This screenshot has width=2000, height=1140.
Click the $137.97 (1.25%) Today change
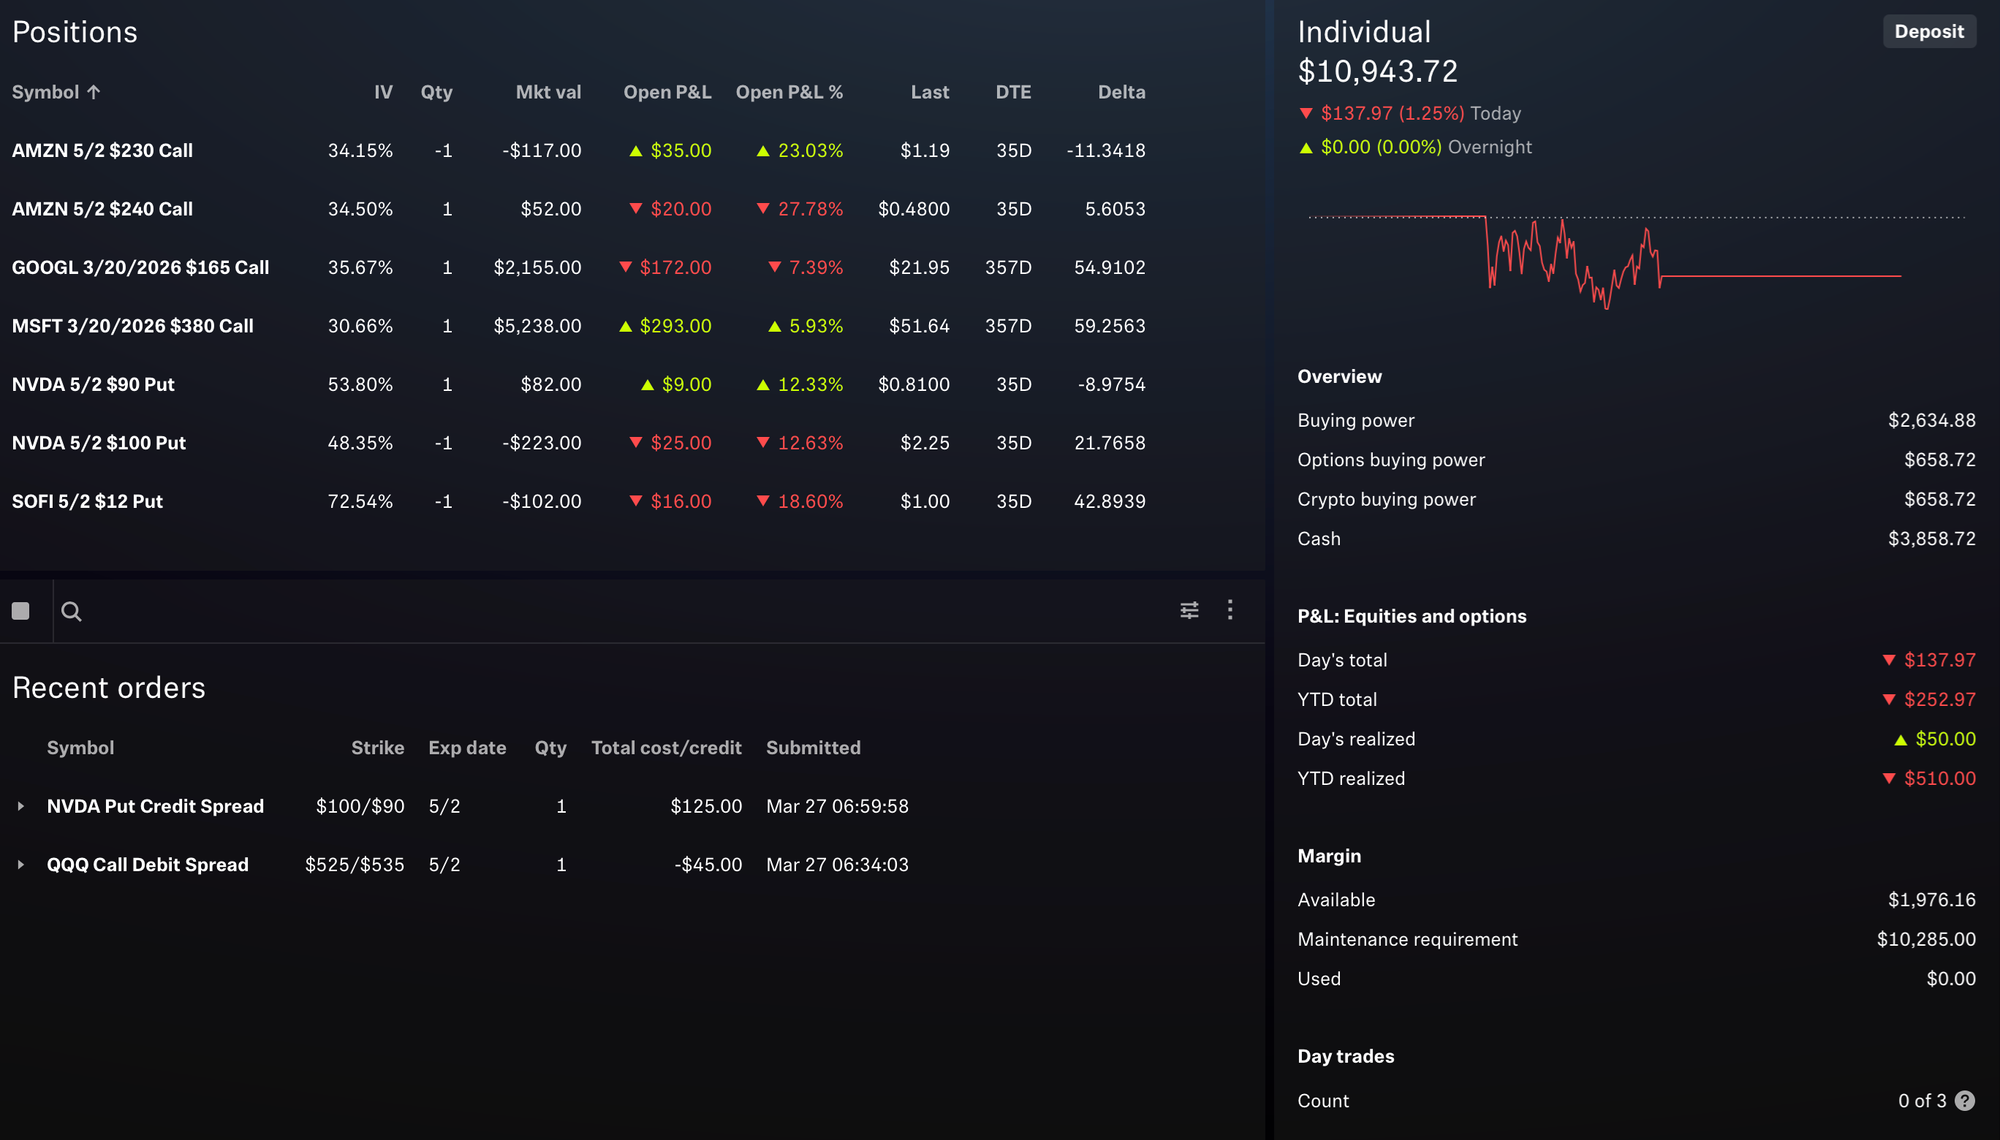point(1409,114)
